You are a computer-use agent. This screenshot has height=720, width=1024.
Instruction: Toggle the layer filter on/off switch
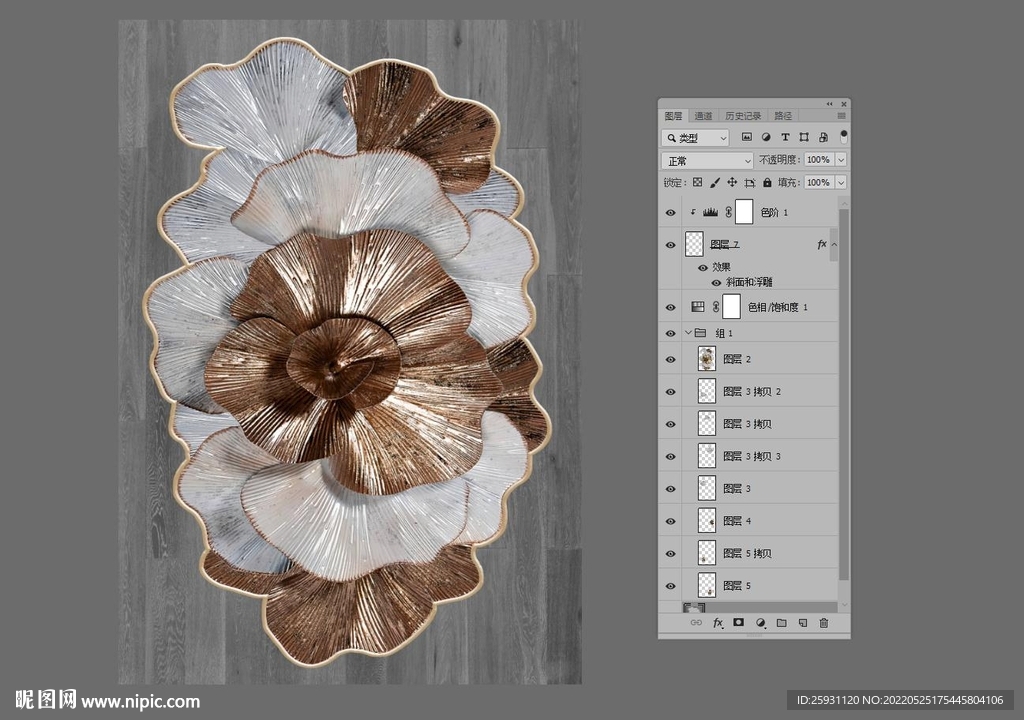pos(843,135)
